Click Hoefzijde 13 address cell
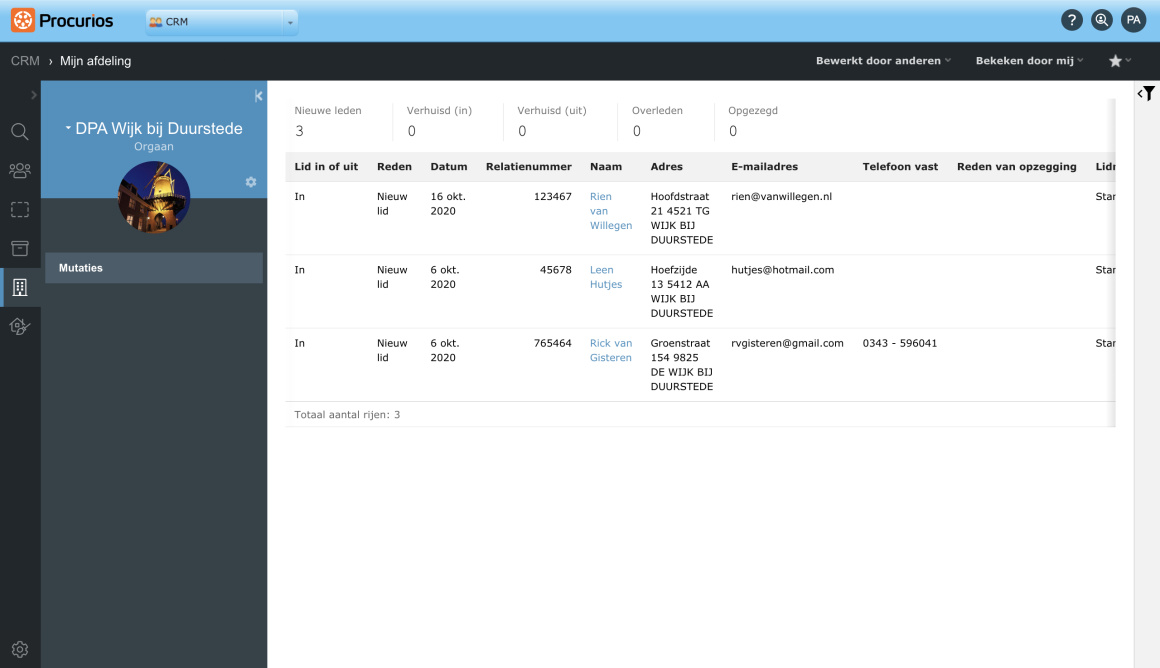 point(681,291)
